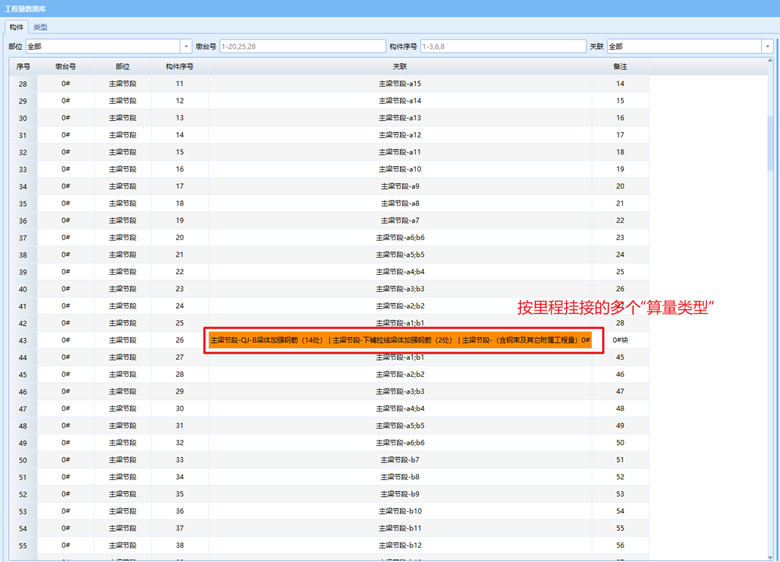The height and width of the screenshot is (562, 780).
Task: Click the 备注 column header
Action: pyautogui.click(x=620, y=66)
